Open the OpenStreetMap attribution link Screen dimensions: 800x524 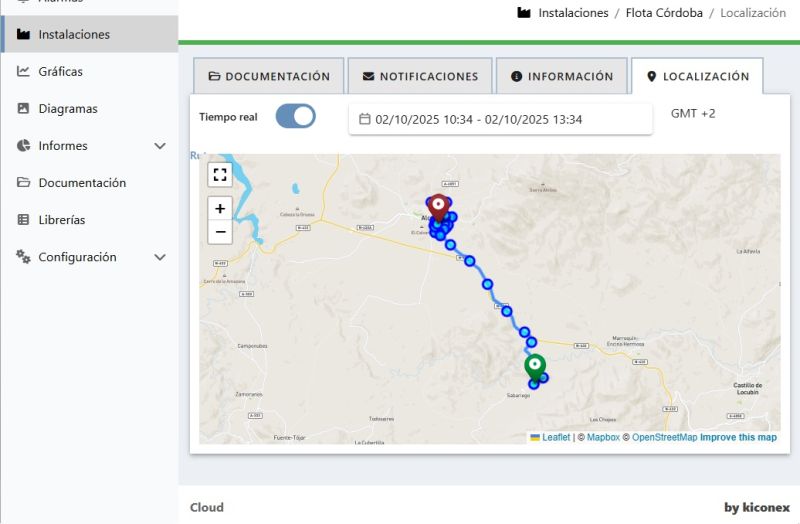(664, 437)
